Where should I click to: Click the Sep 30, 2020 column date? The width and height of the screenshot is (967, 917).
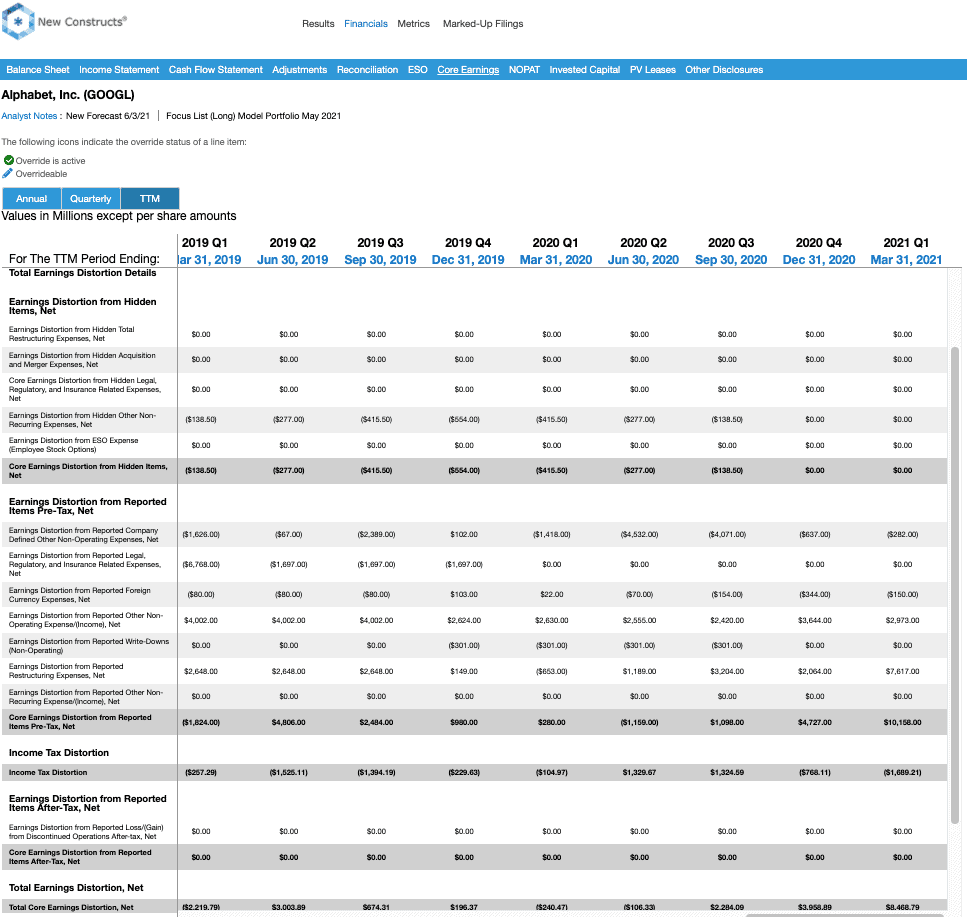[731, 260]
